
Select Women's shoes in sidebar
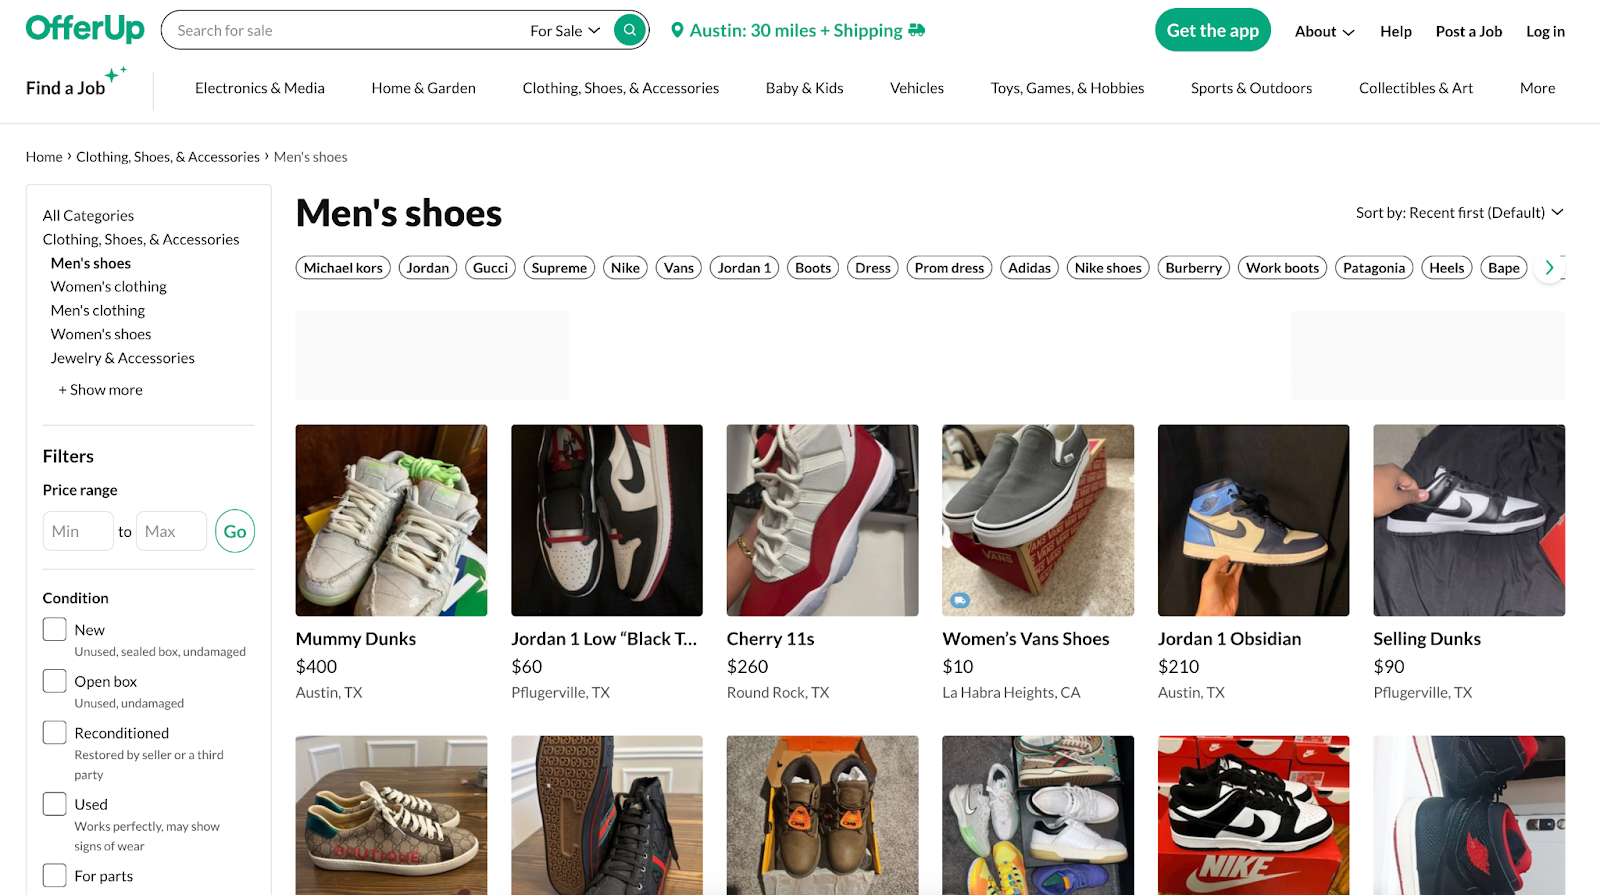tap(101, 335)
